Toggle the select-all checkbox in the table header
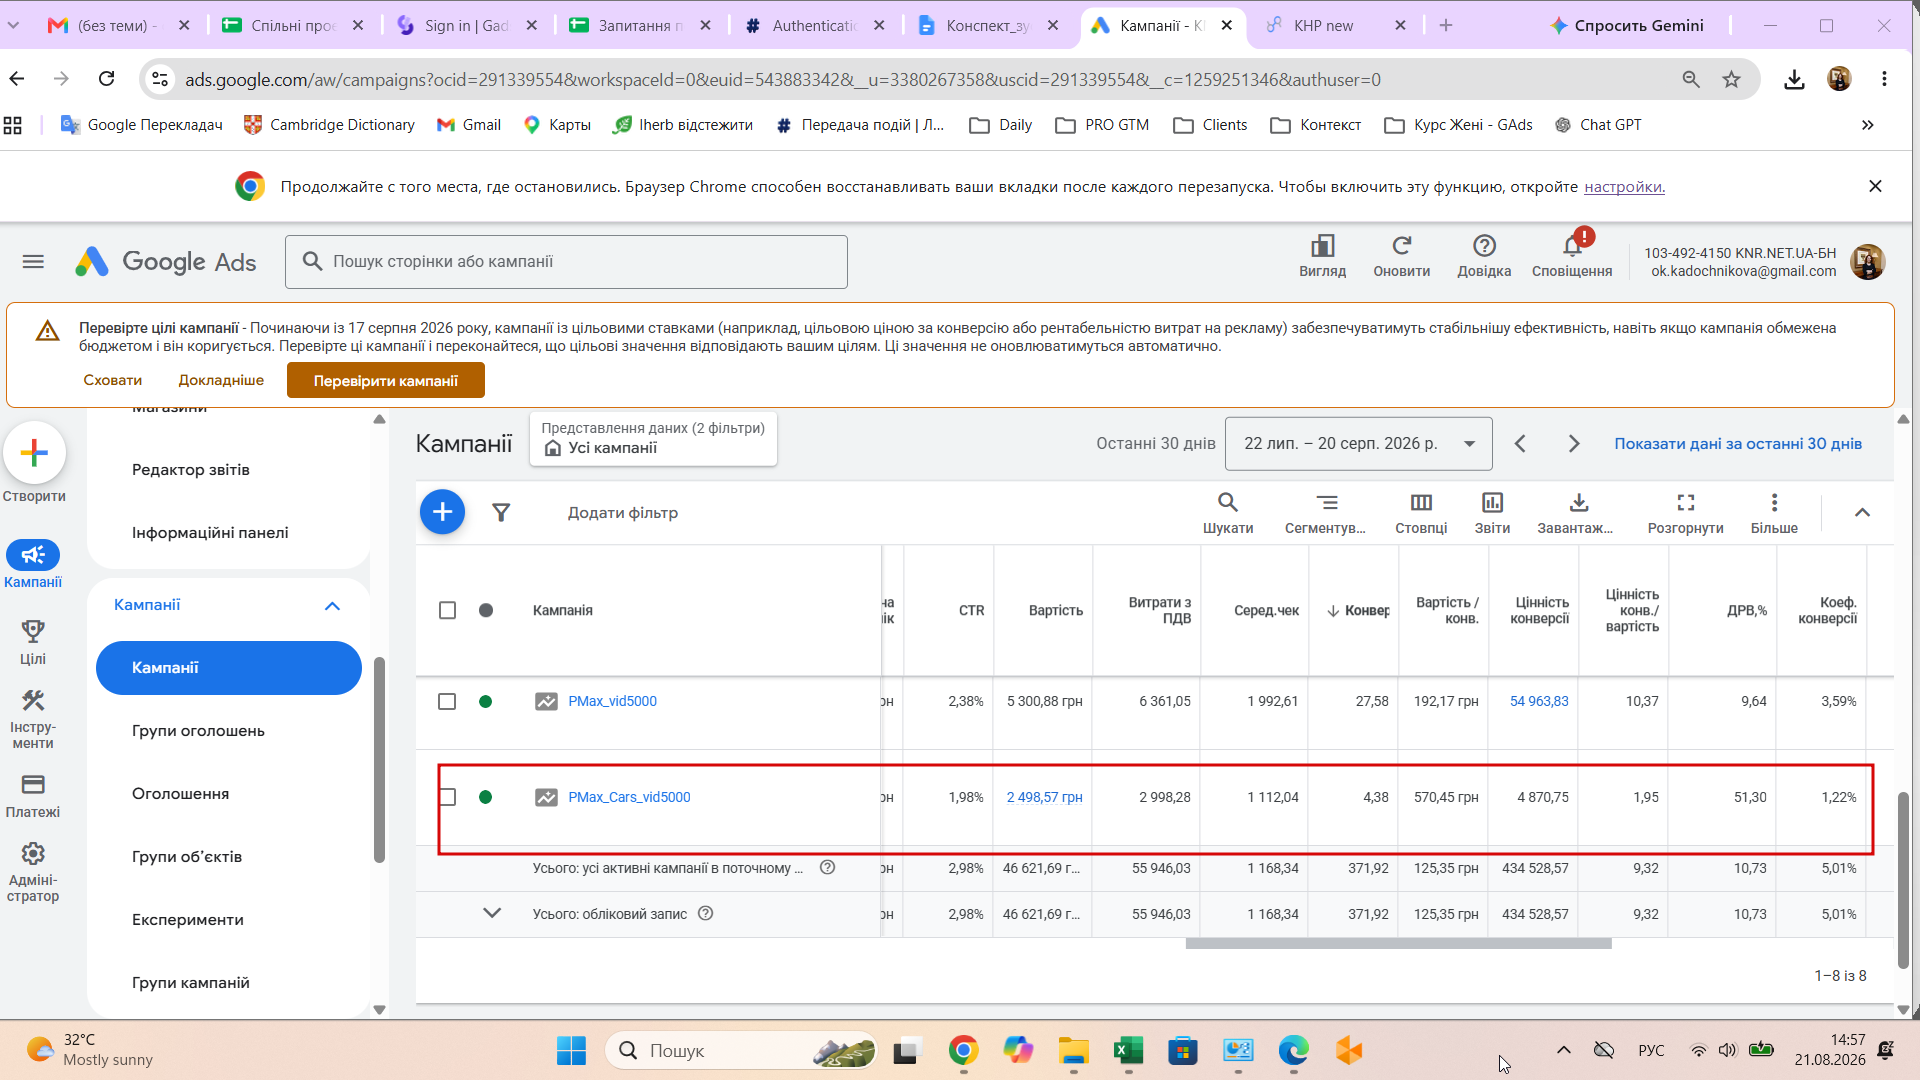 (447, 611)
